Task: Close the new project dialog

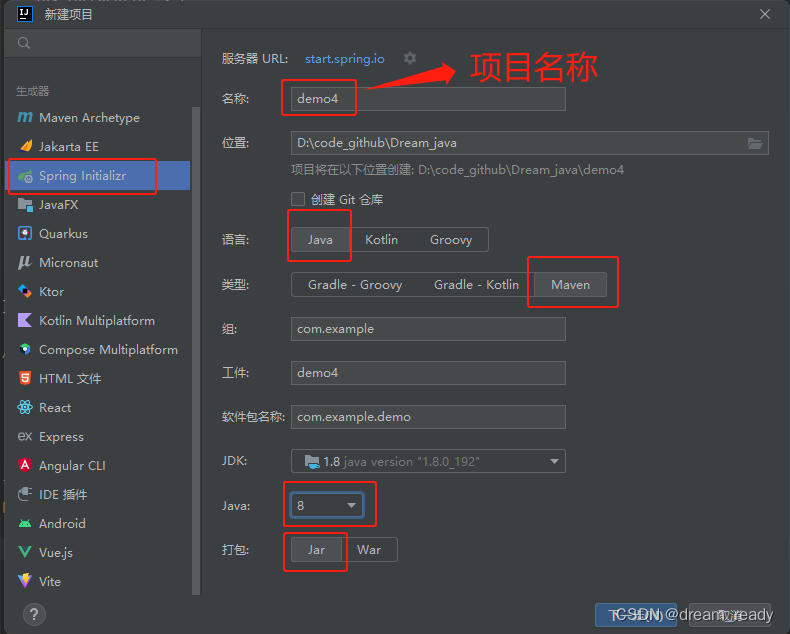Action: 765,14
